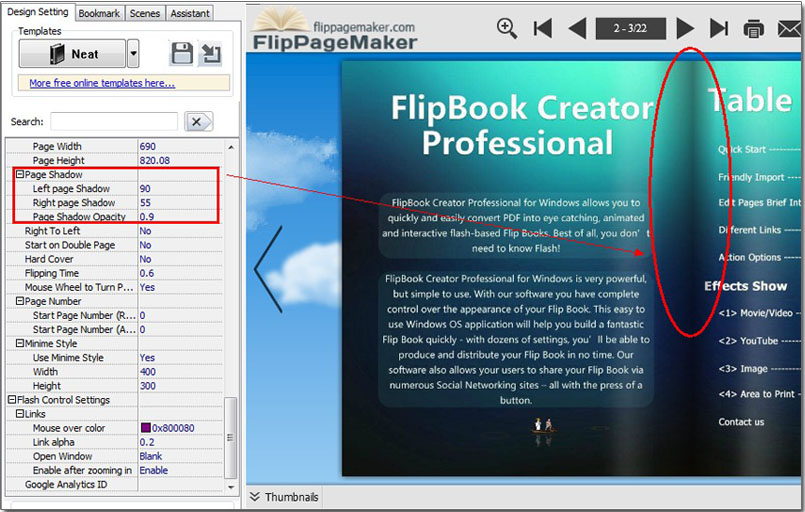Go to previous page arrow
805x512 pixels.
click(578, 28)
